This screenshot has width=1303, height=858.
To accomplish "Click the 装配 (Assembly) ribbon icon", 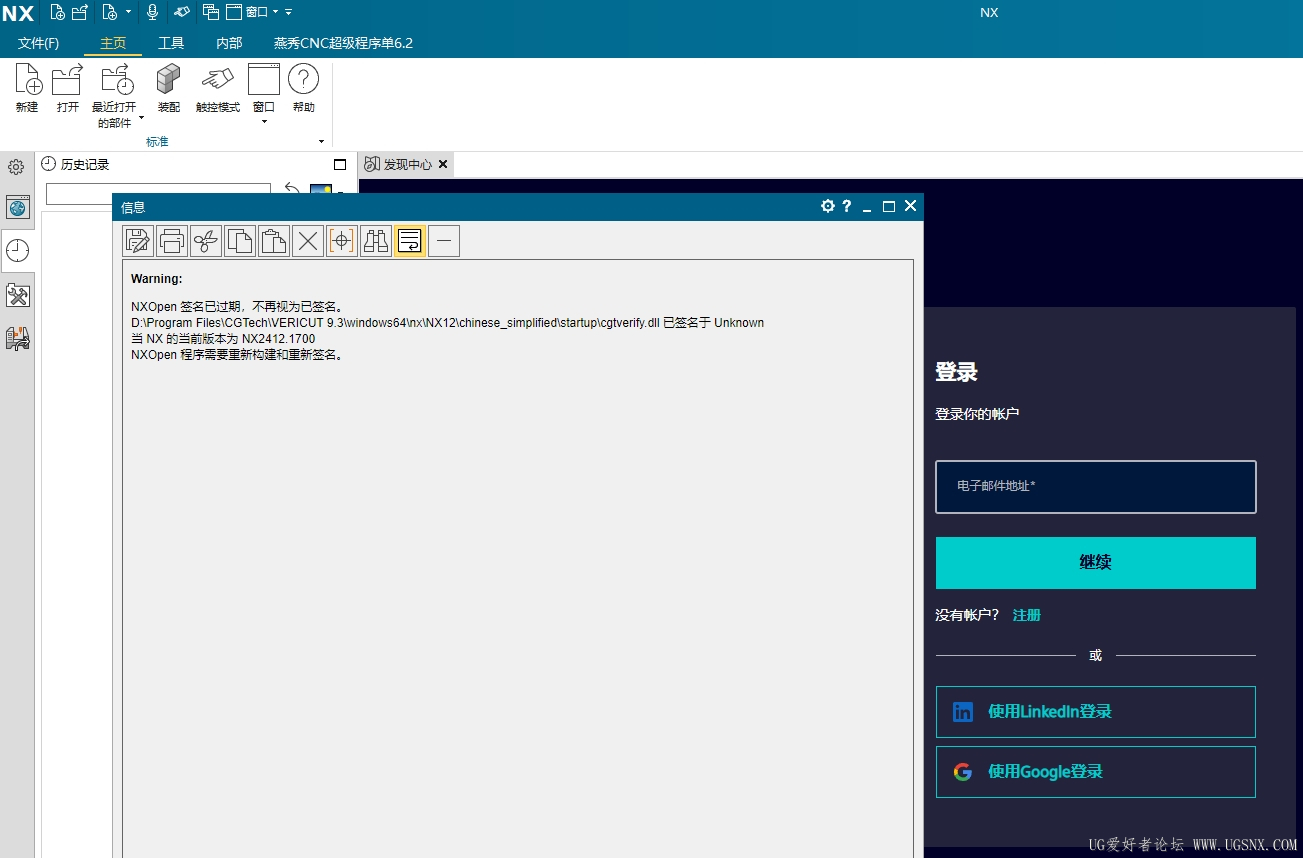I will [x=169, y=89].
